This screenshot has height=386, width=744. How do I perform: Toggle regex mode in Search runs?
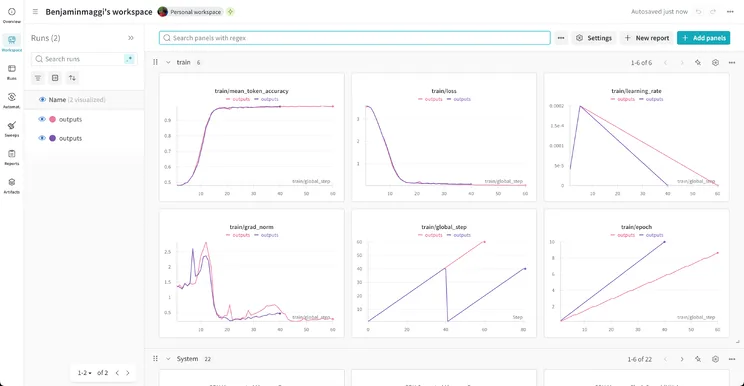pos(129,59)
